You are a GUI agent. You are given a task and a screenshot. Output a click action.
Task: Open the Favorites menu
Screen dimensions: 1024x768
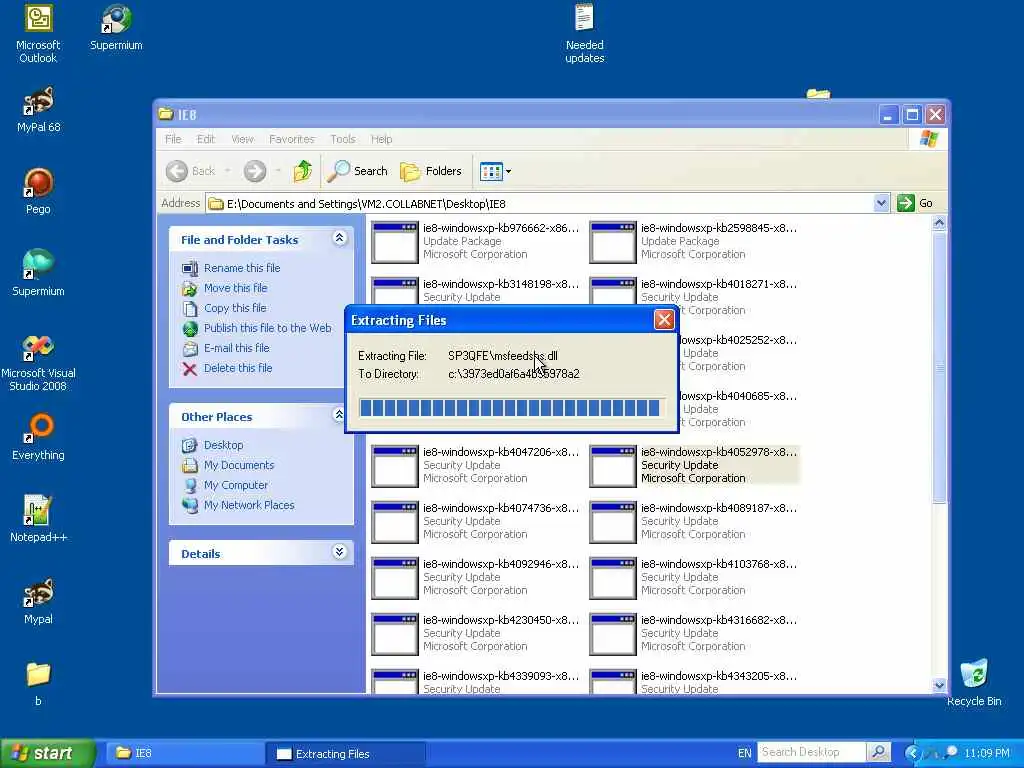291,139
